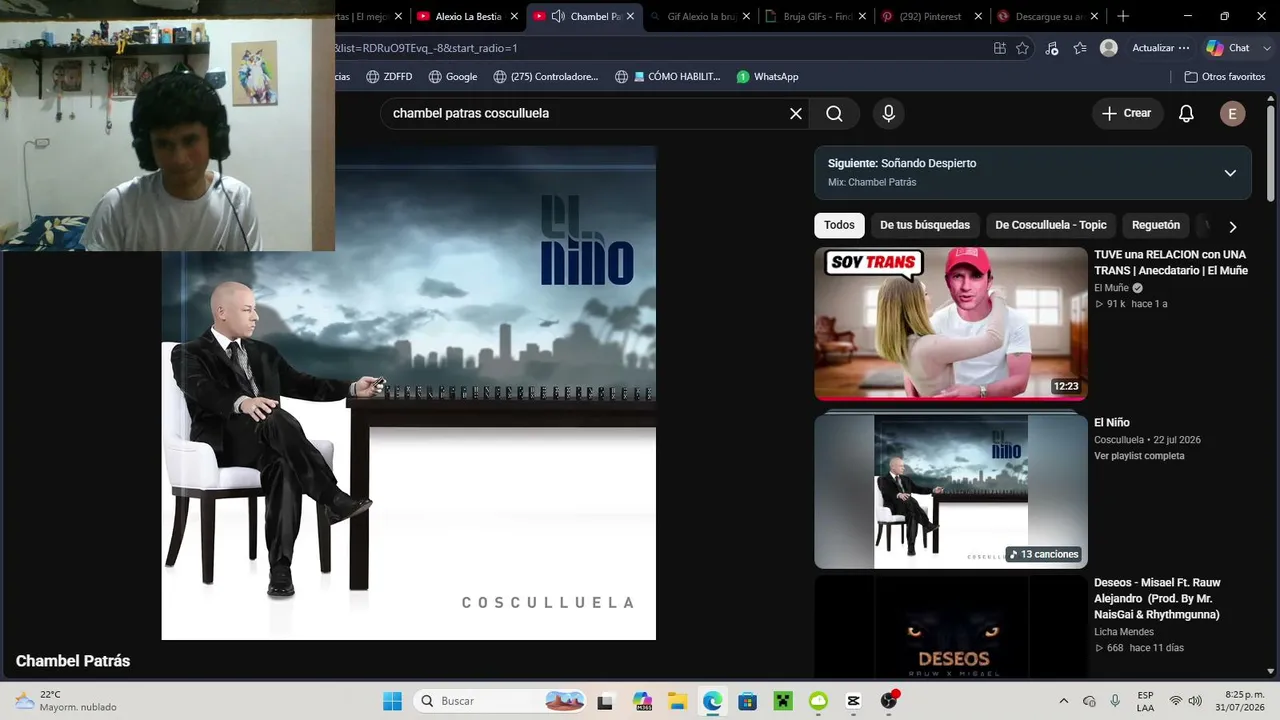Viewport: 1280px width, 720px height.
Task: Open the weather widget showing 22°C
Action: (x=66, y=701)
